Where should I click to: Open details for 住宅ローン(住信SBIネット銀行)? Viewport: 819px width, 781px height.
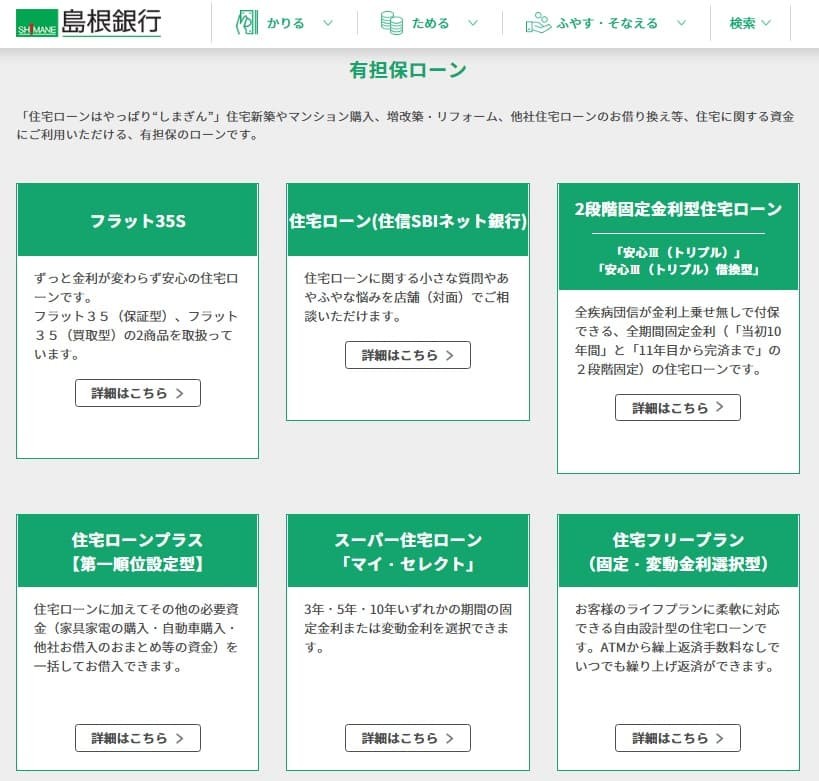[408, 355]
